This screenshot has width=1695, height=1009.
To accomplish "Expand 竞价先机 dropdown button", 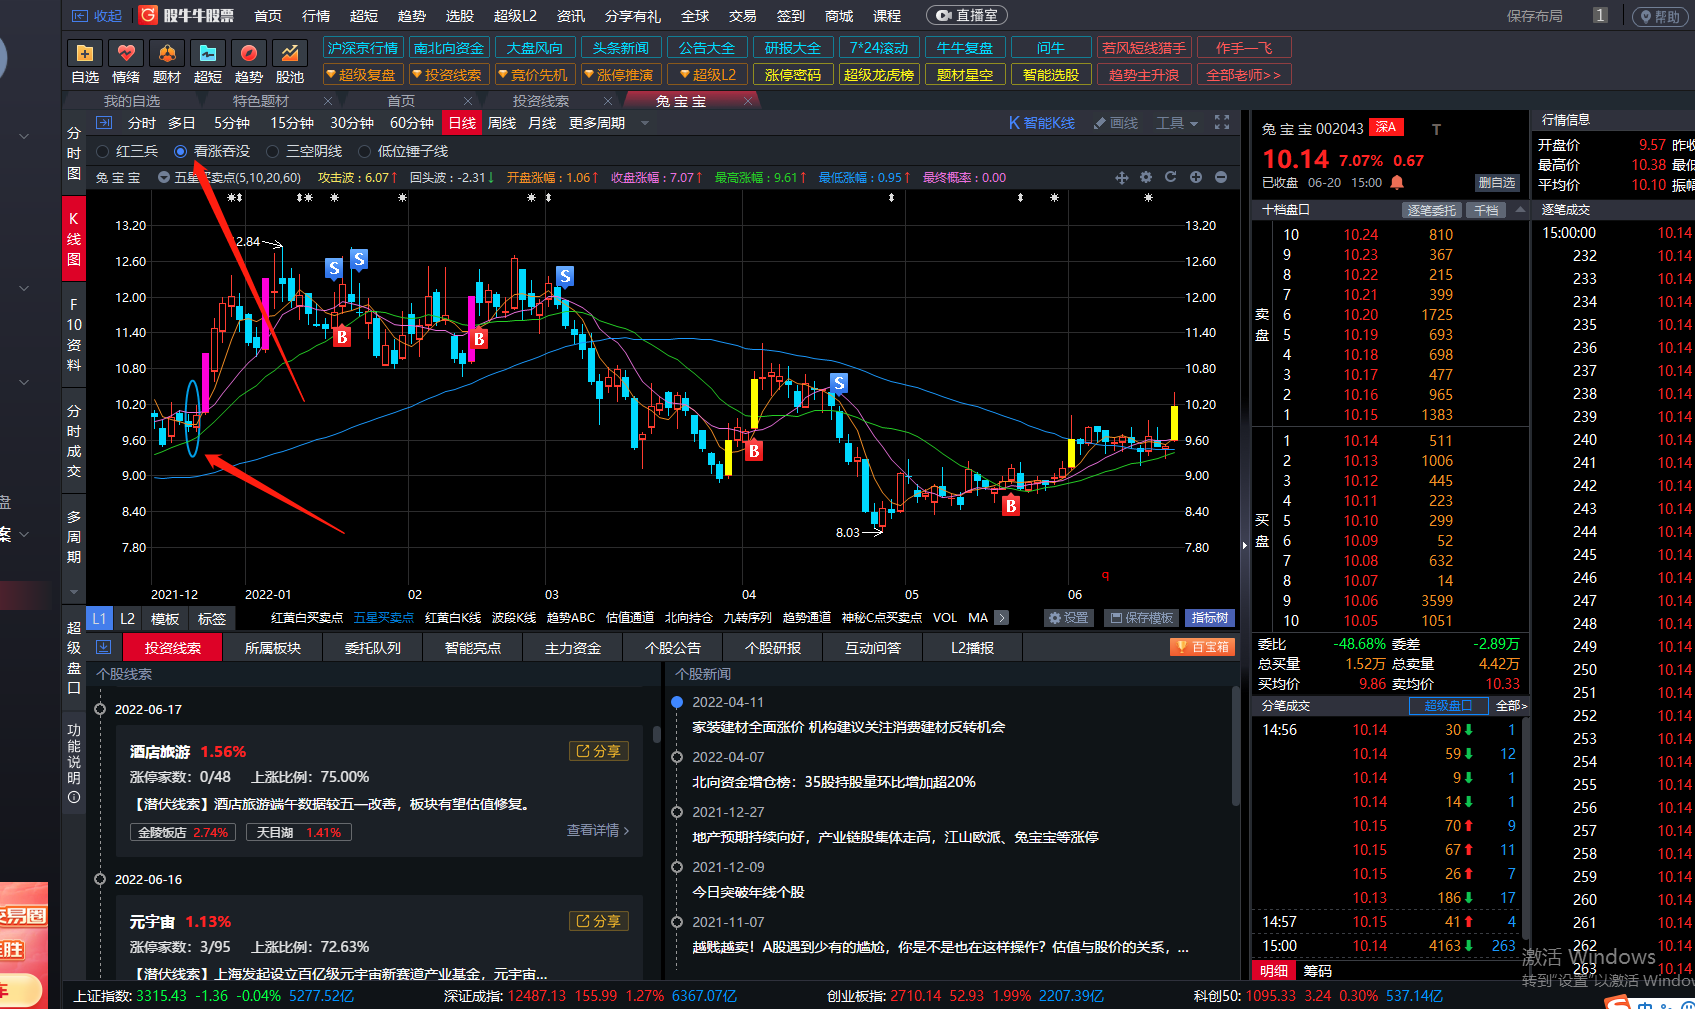I will [x=536, y=75].
